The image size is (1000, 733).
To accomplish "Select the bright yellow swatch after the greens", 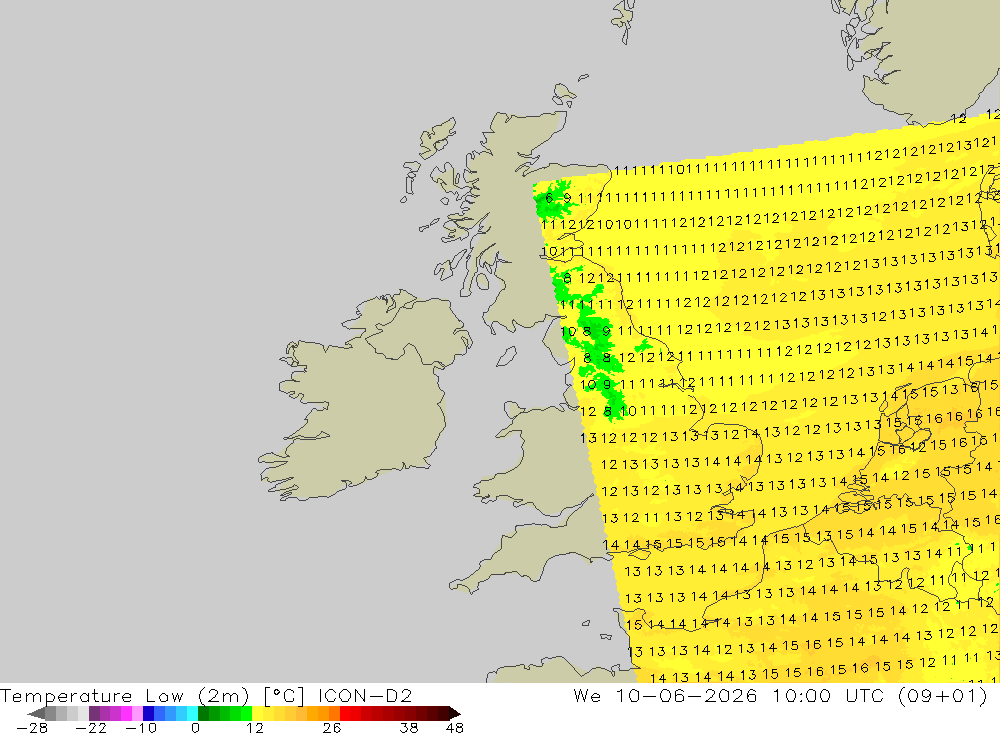I will pos(258,713).
